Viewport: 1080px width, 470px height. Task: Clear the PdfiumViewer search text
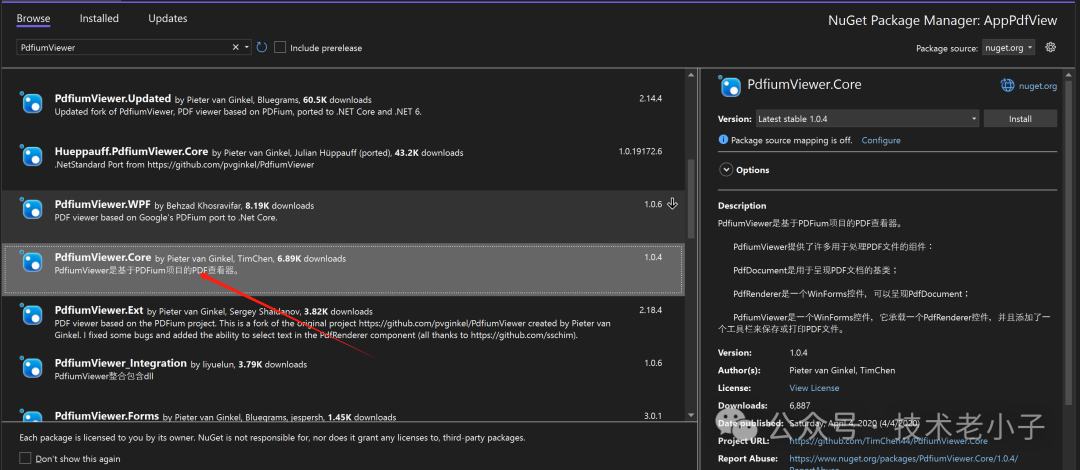click(237, 47)
